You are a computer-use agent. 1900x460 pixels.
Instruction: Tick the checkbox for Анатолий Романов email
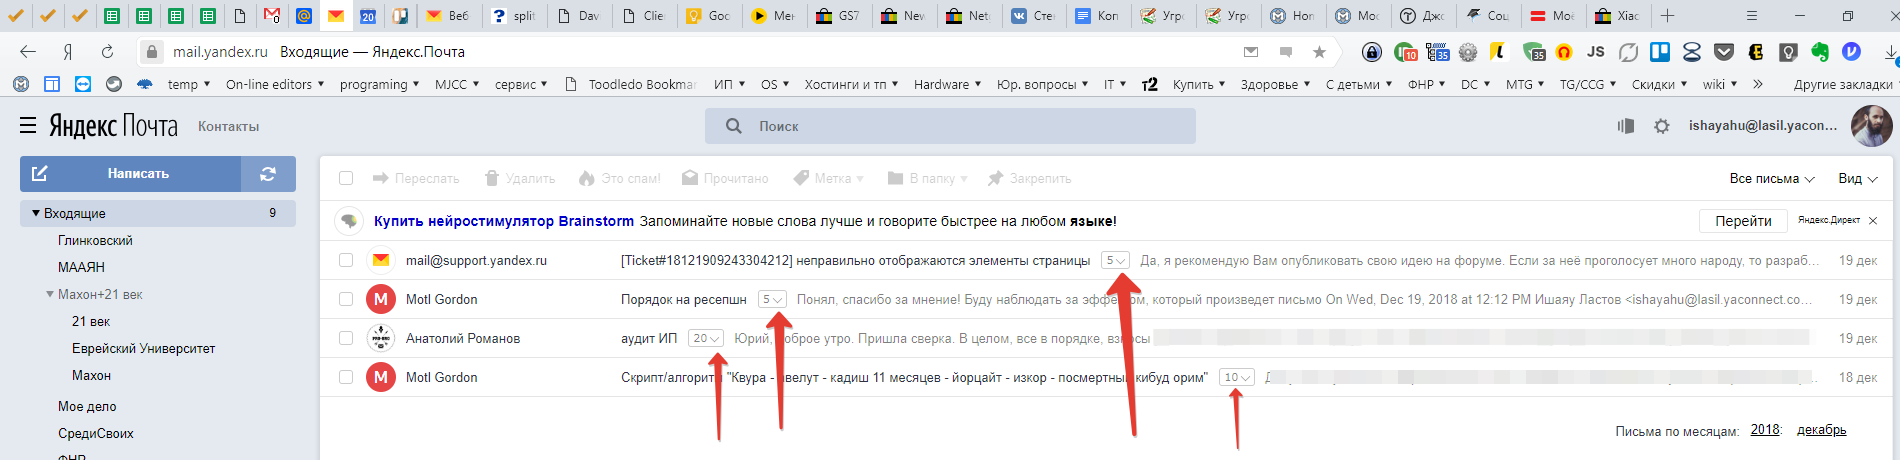click(346, 338)
